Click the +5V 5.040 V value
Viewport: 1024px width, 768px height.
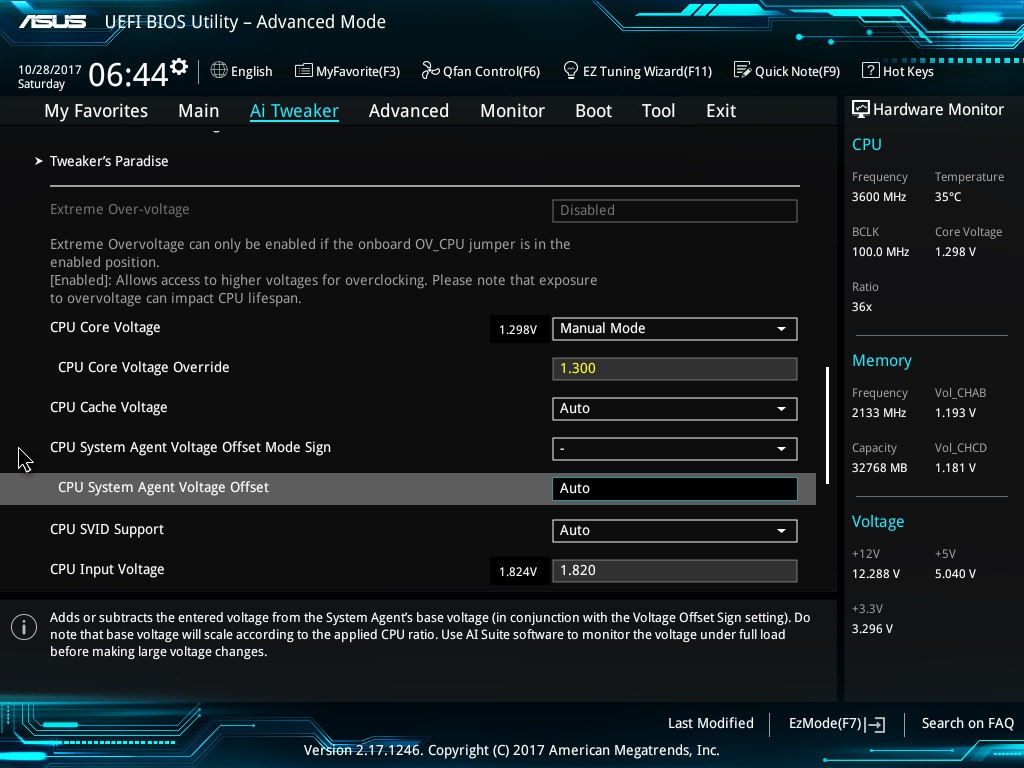point(955,573)
